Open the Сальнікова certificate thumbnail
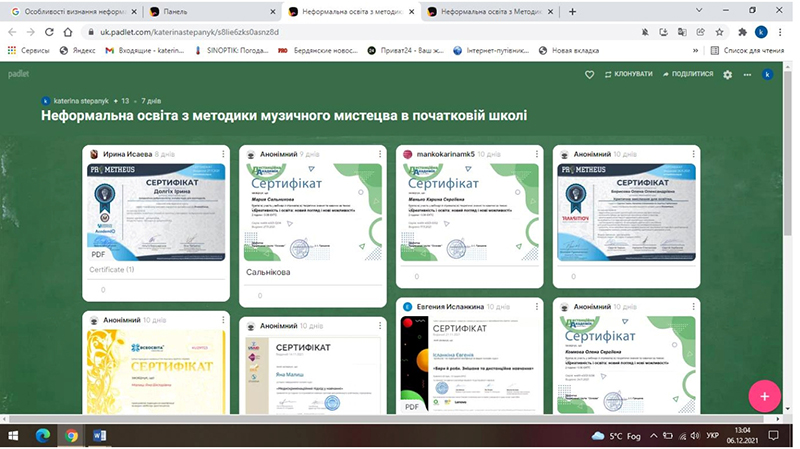This screenshot has height=449, width=800. point(313,212)
